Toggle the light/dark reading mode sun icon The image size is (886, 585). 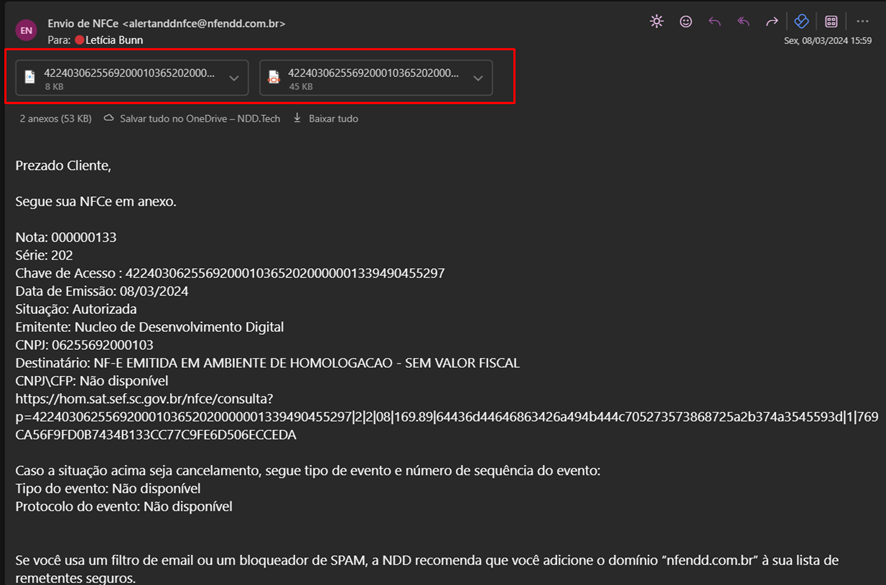click(657, 21)
